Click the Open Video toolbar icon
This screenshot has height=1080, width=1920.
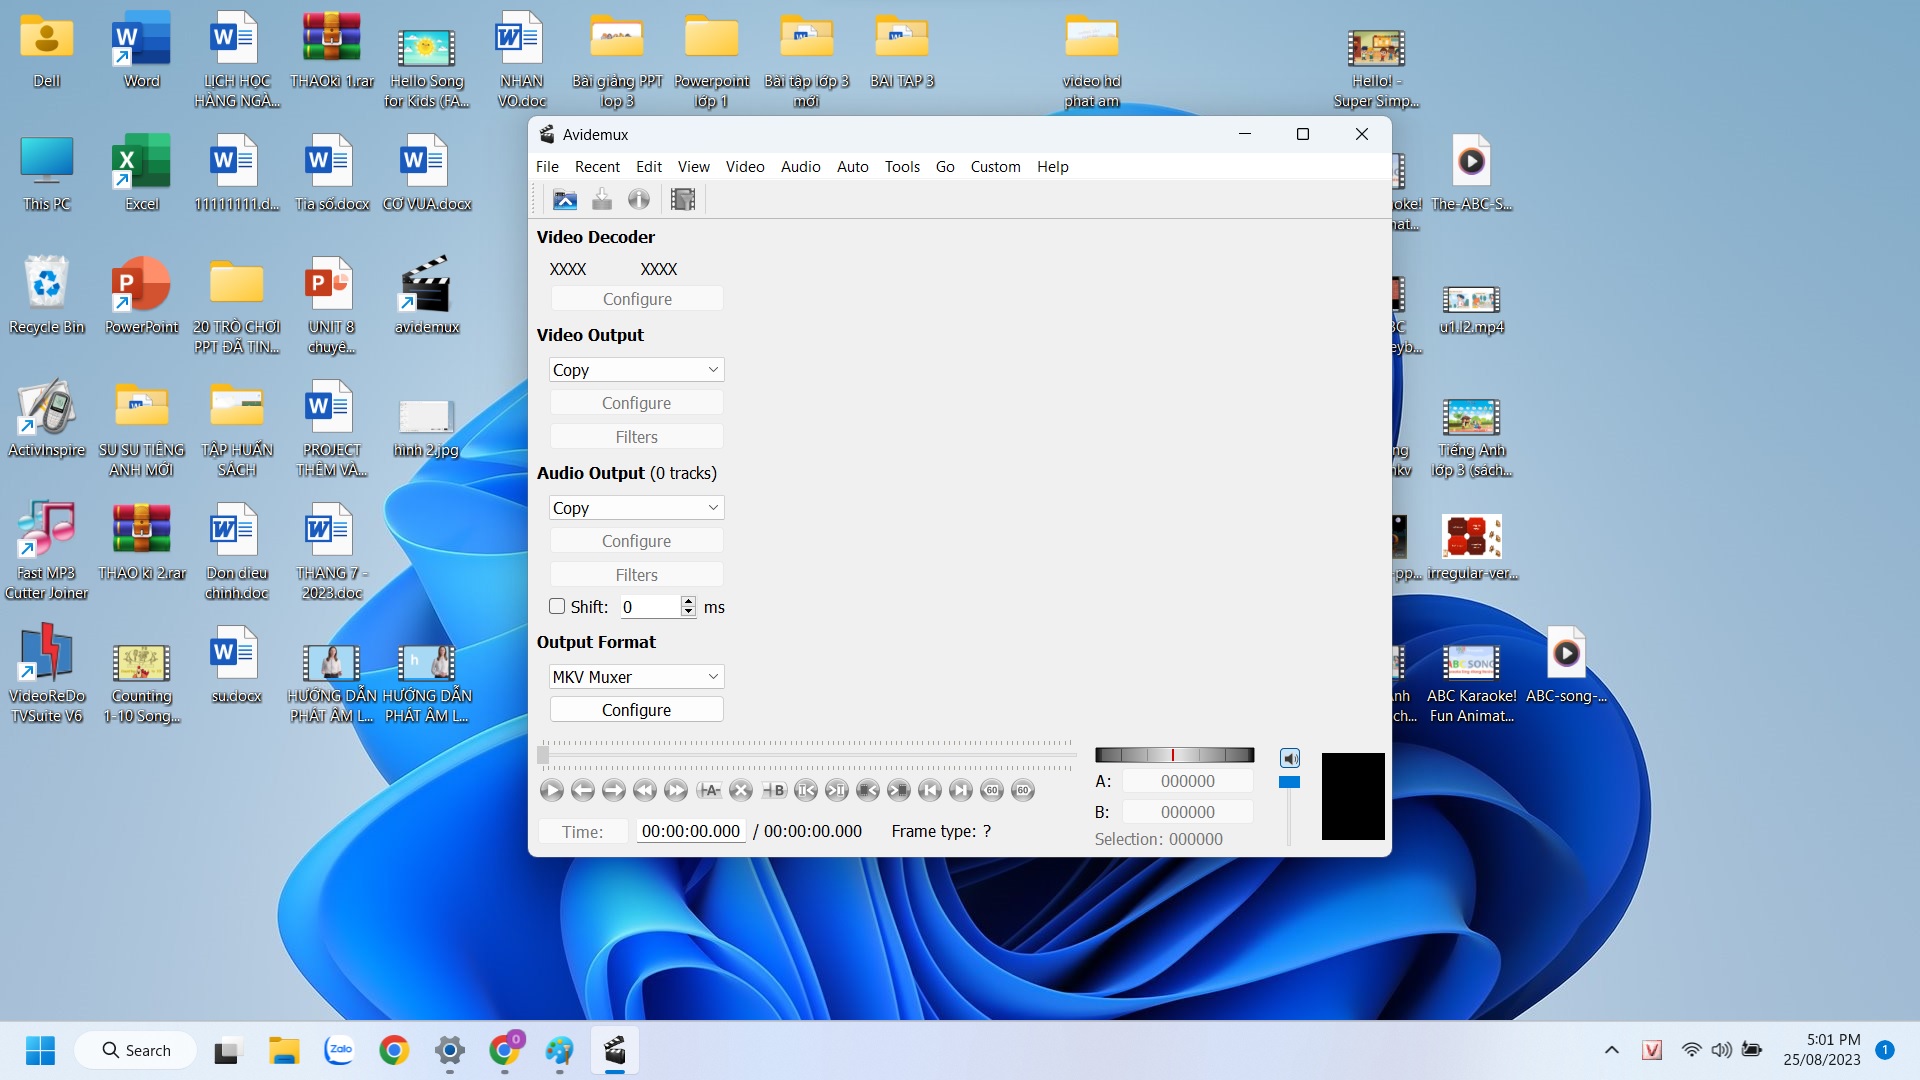pyautogui.click(x=565, y=199)
